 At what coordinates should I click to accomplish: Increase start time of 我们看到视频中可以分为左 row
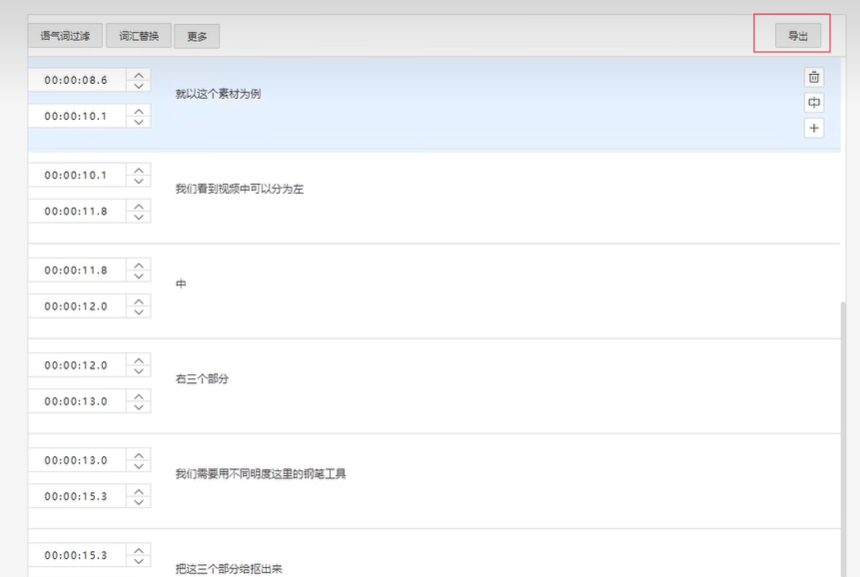pyautogui.click(x=139, y=170)
